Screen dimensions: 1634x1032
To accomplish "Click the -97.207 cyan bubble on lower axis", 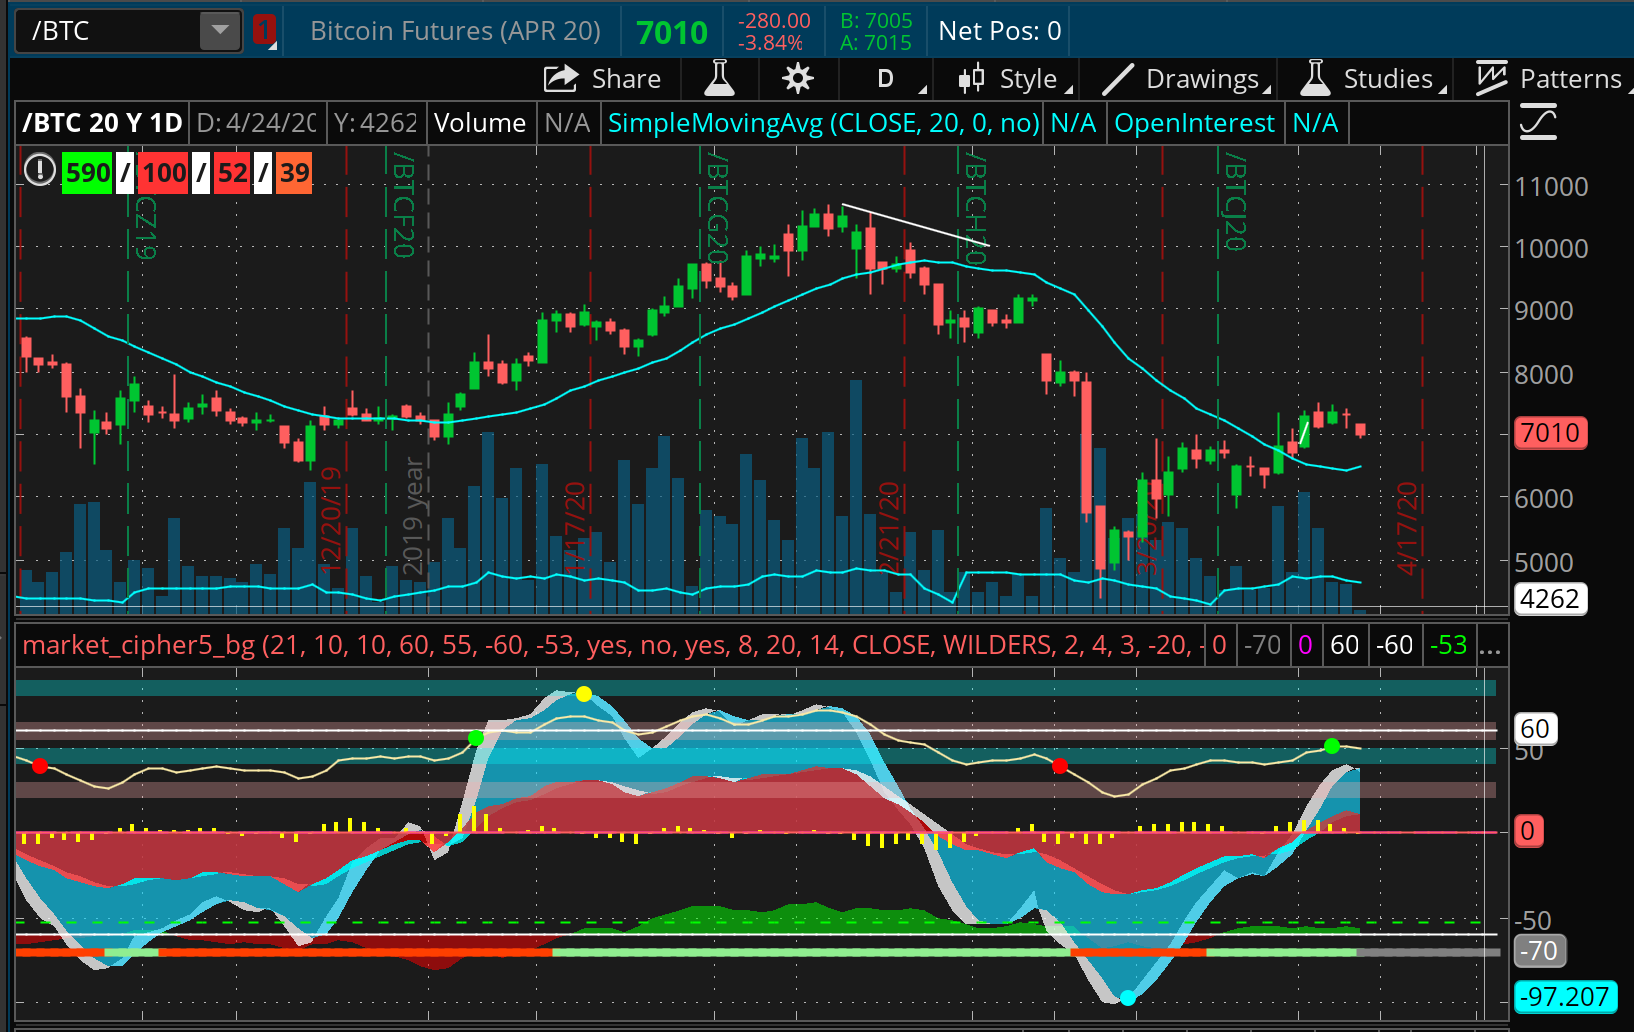I will click(1565, 997).
